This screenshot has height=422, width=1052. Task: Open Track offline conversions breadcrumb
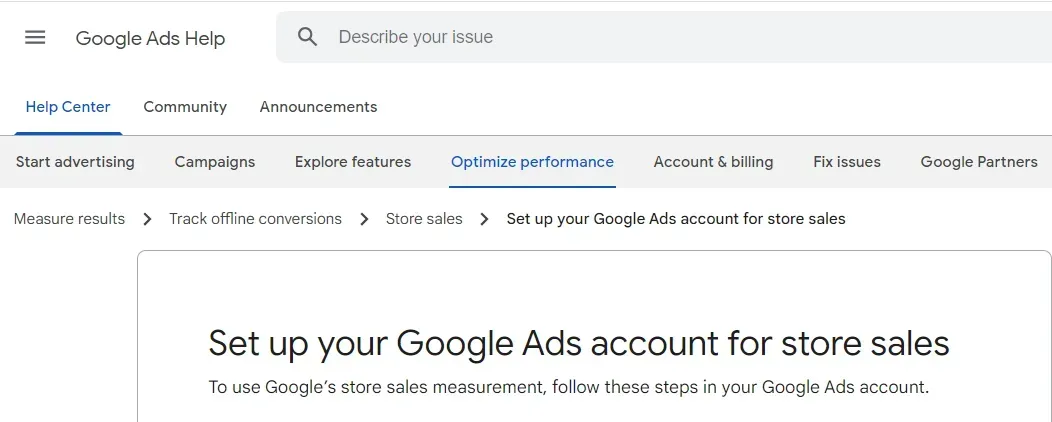pyautogui.click(x=255, y=219)
